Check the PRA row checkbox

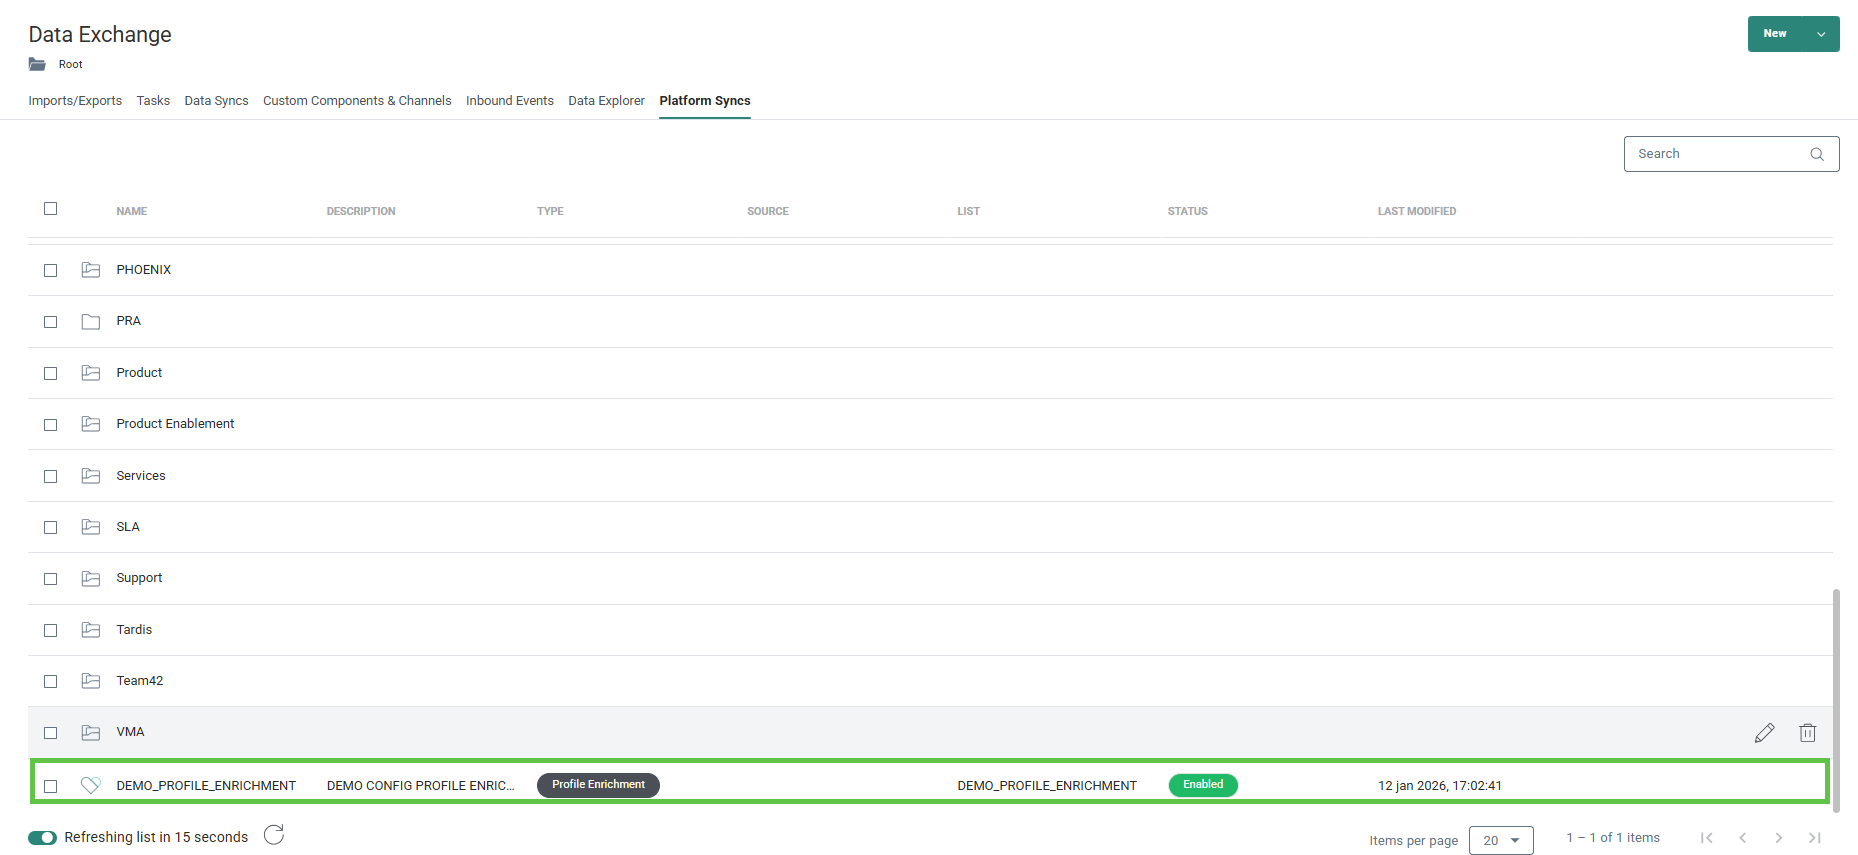(51, 322)
